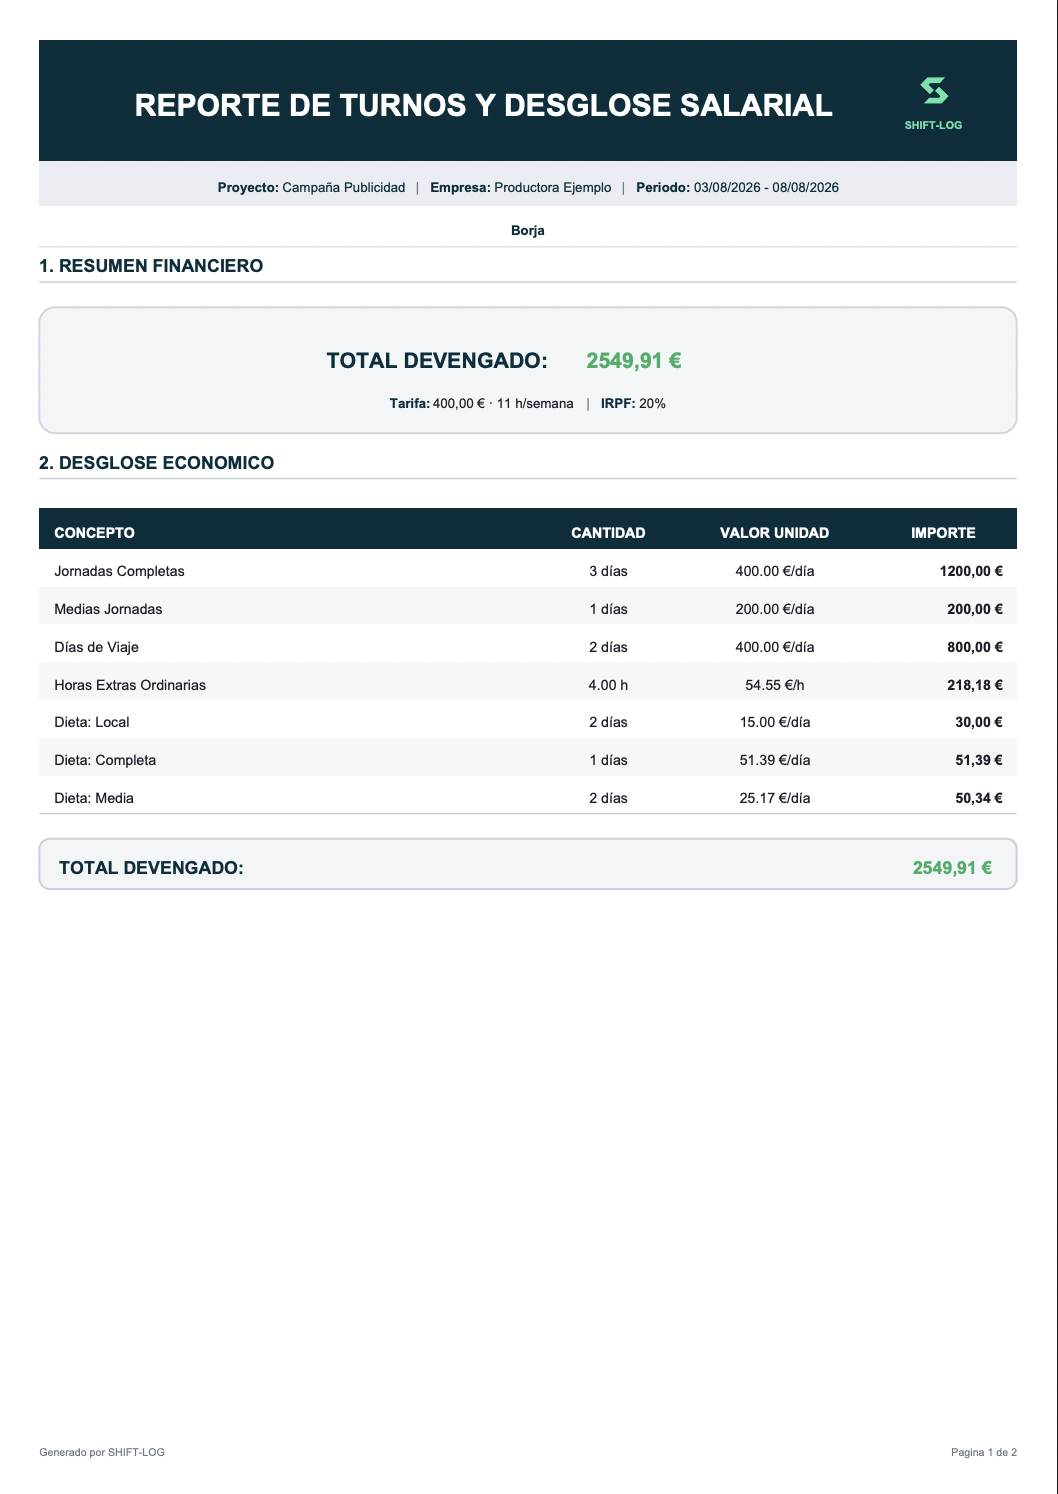Click the 'Pagina 1 de 2' footer
Viewport: 1058px width, 1494px height.
pos(984,1452)
